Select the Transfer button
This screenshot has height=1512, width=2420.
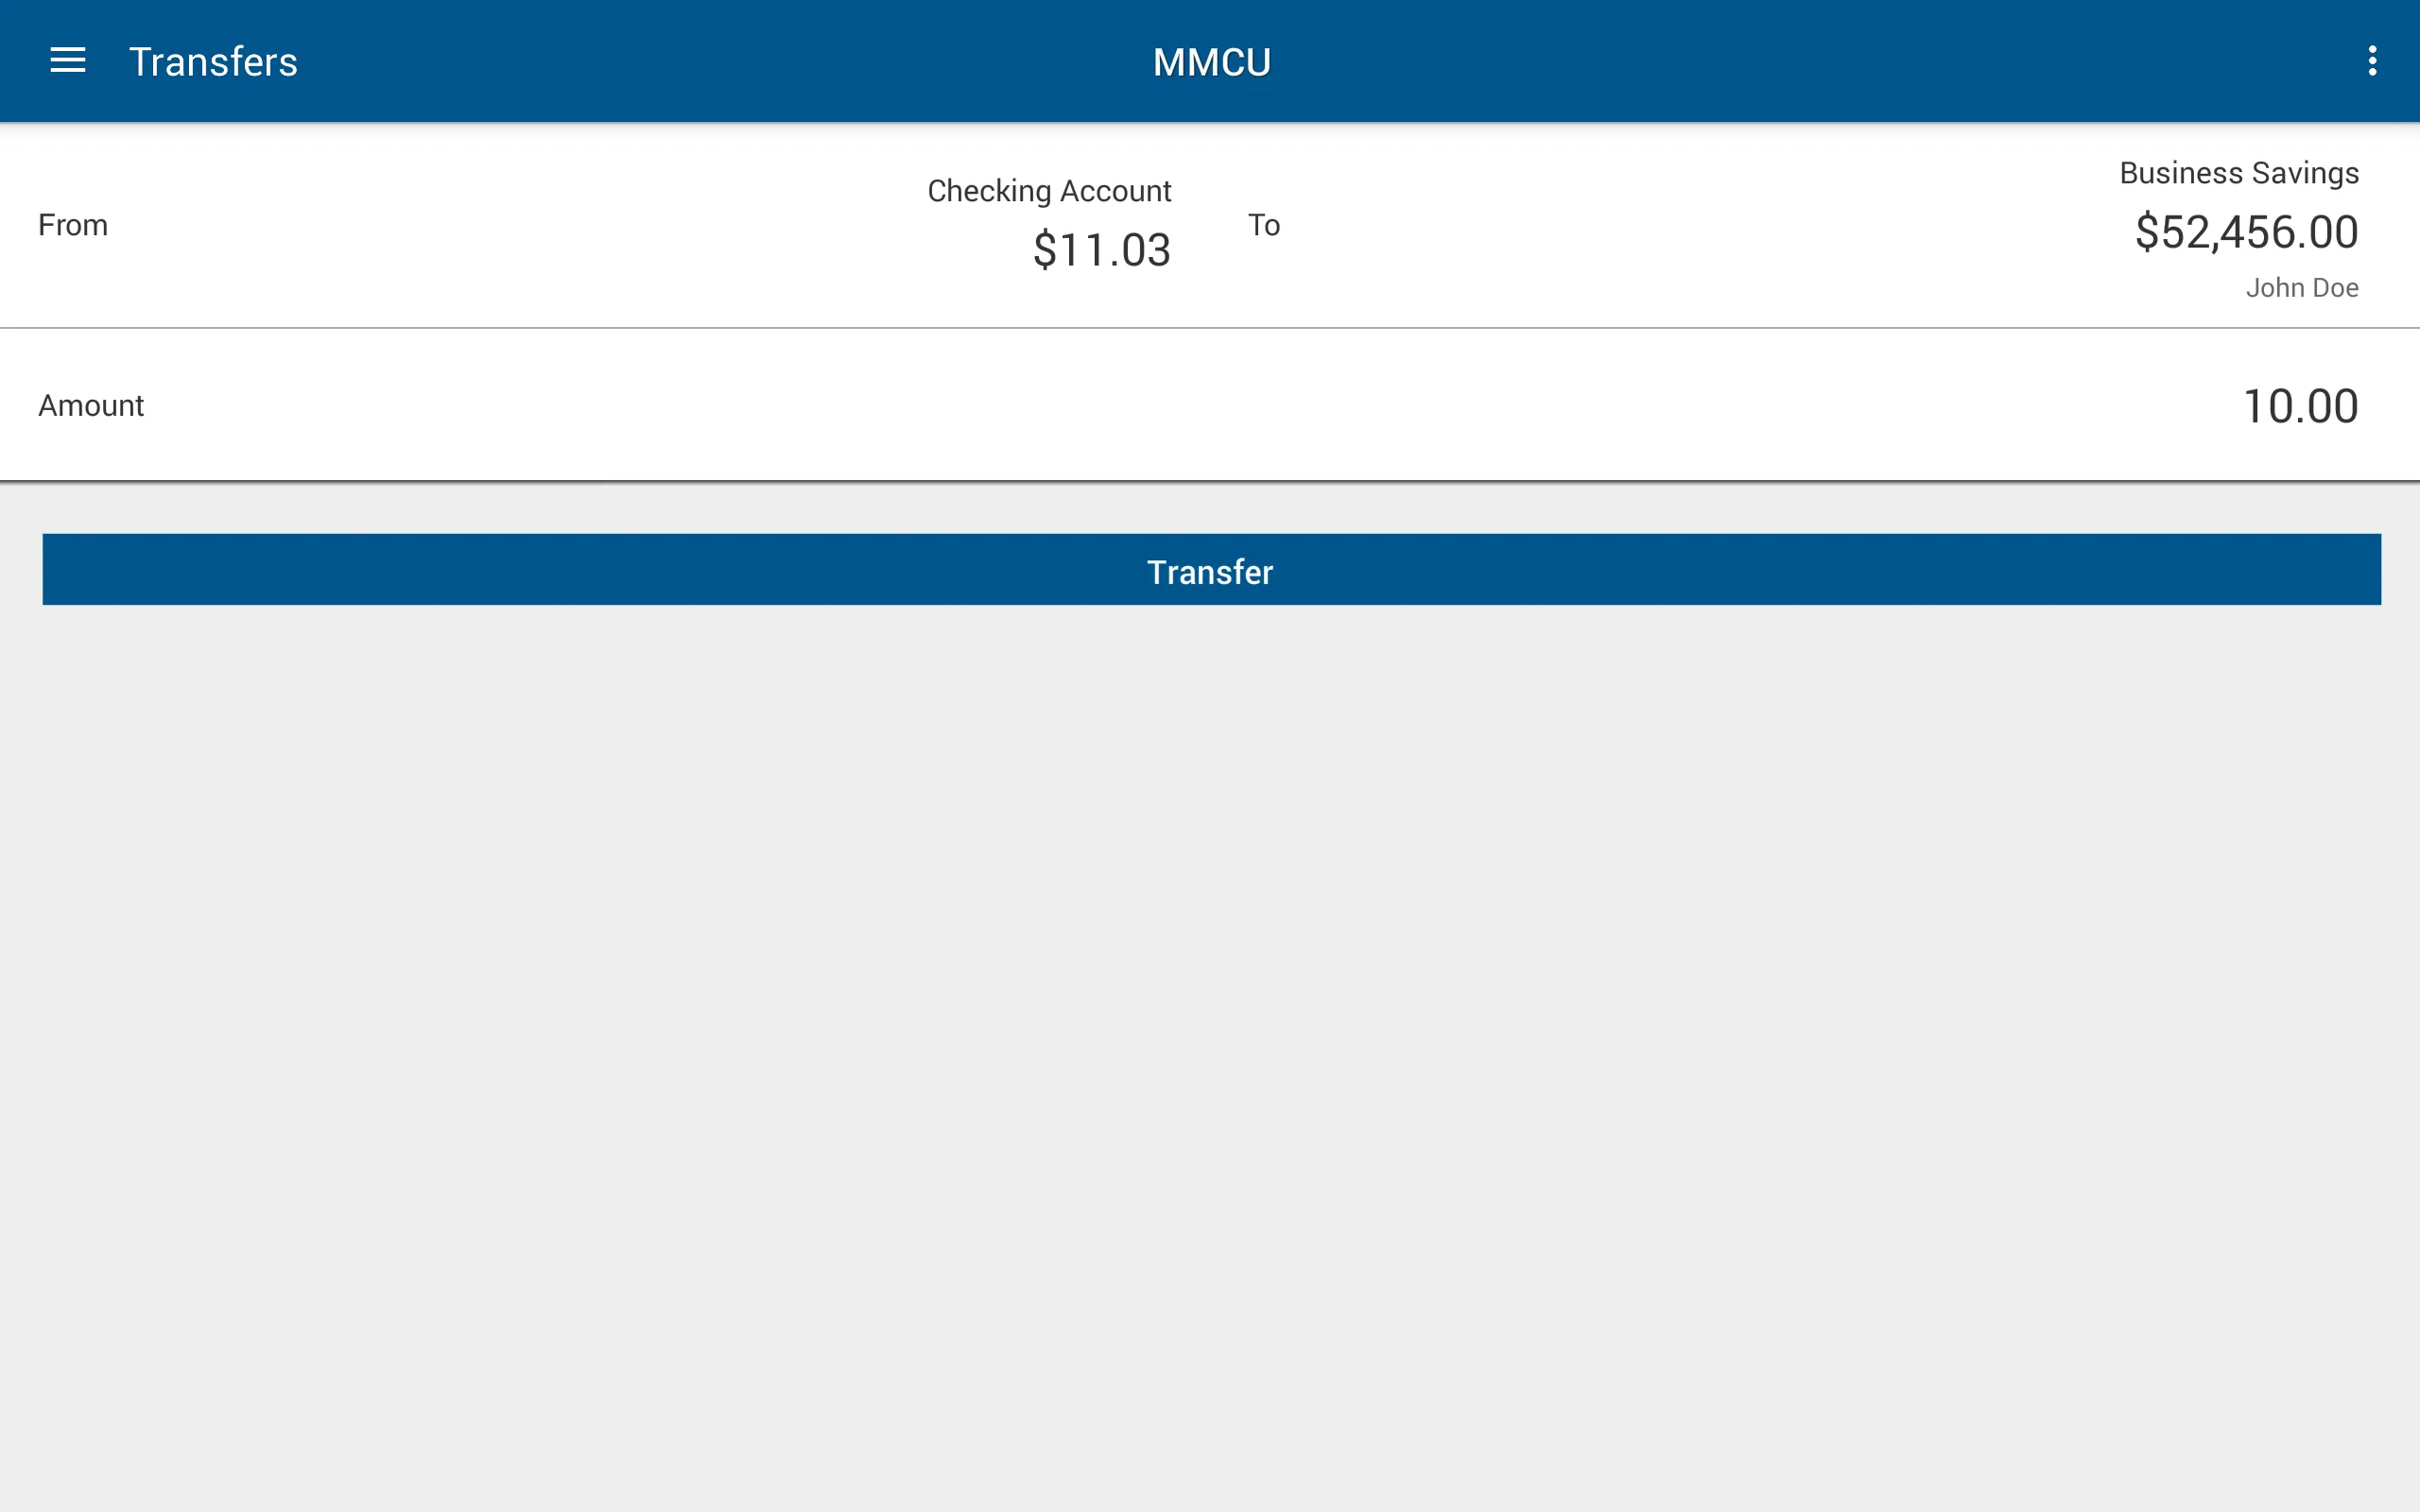pyautogui.click(x=1209, y=568)
